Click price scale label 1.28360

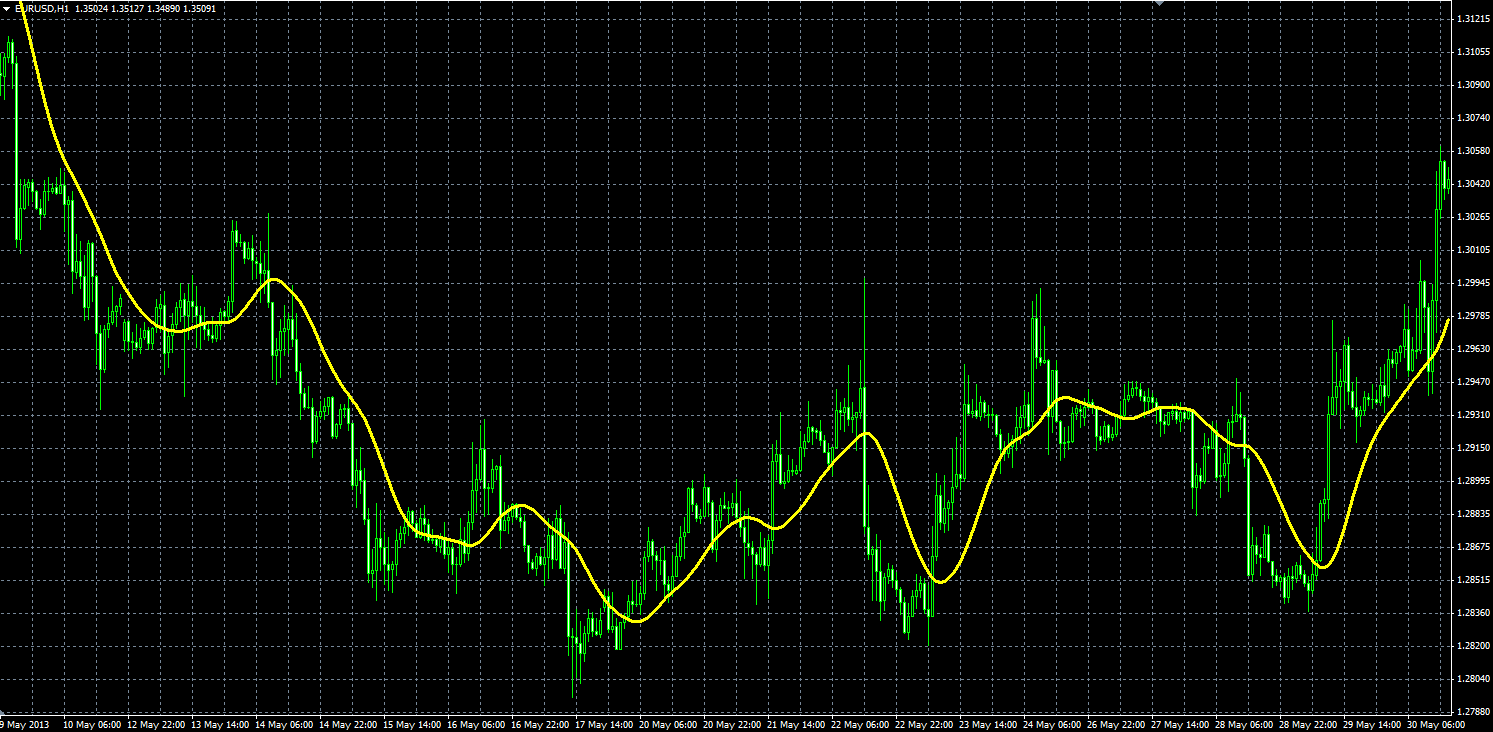tap(1473, 613)
